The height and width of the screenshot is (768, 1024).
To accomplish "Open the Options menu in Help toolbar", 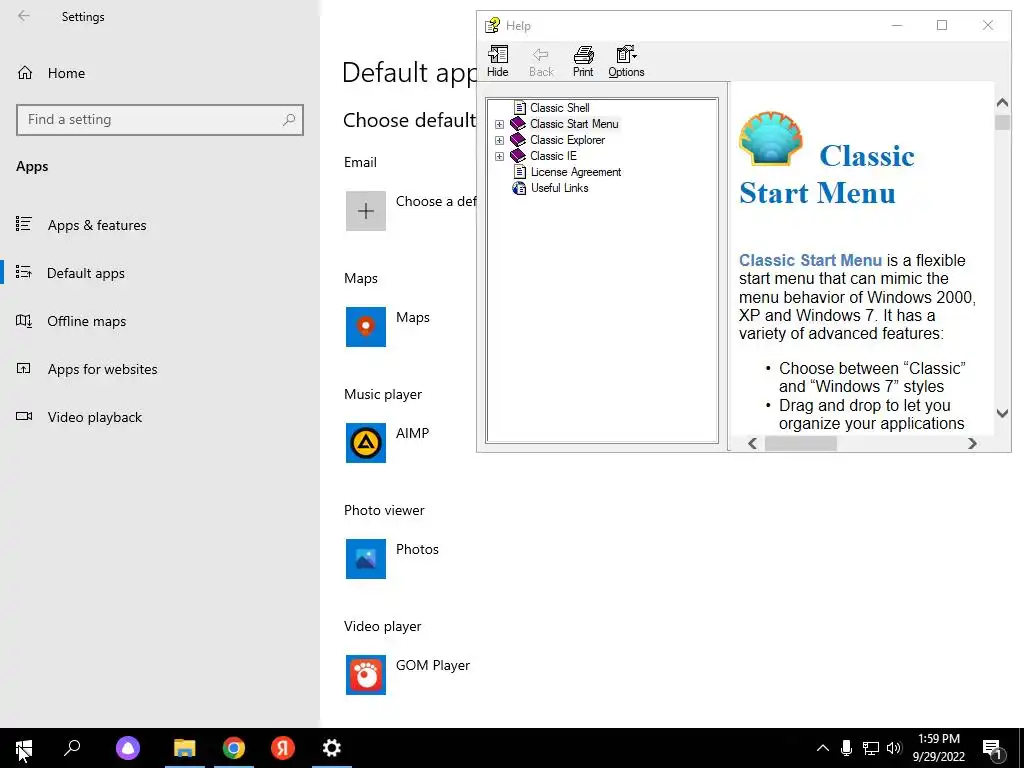I will [x=626, y=61].
